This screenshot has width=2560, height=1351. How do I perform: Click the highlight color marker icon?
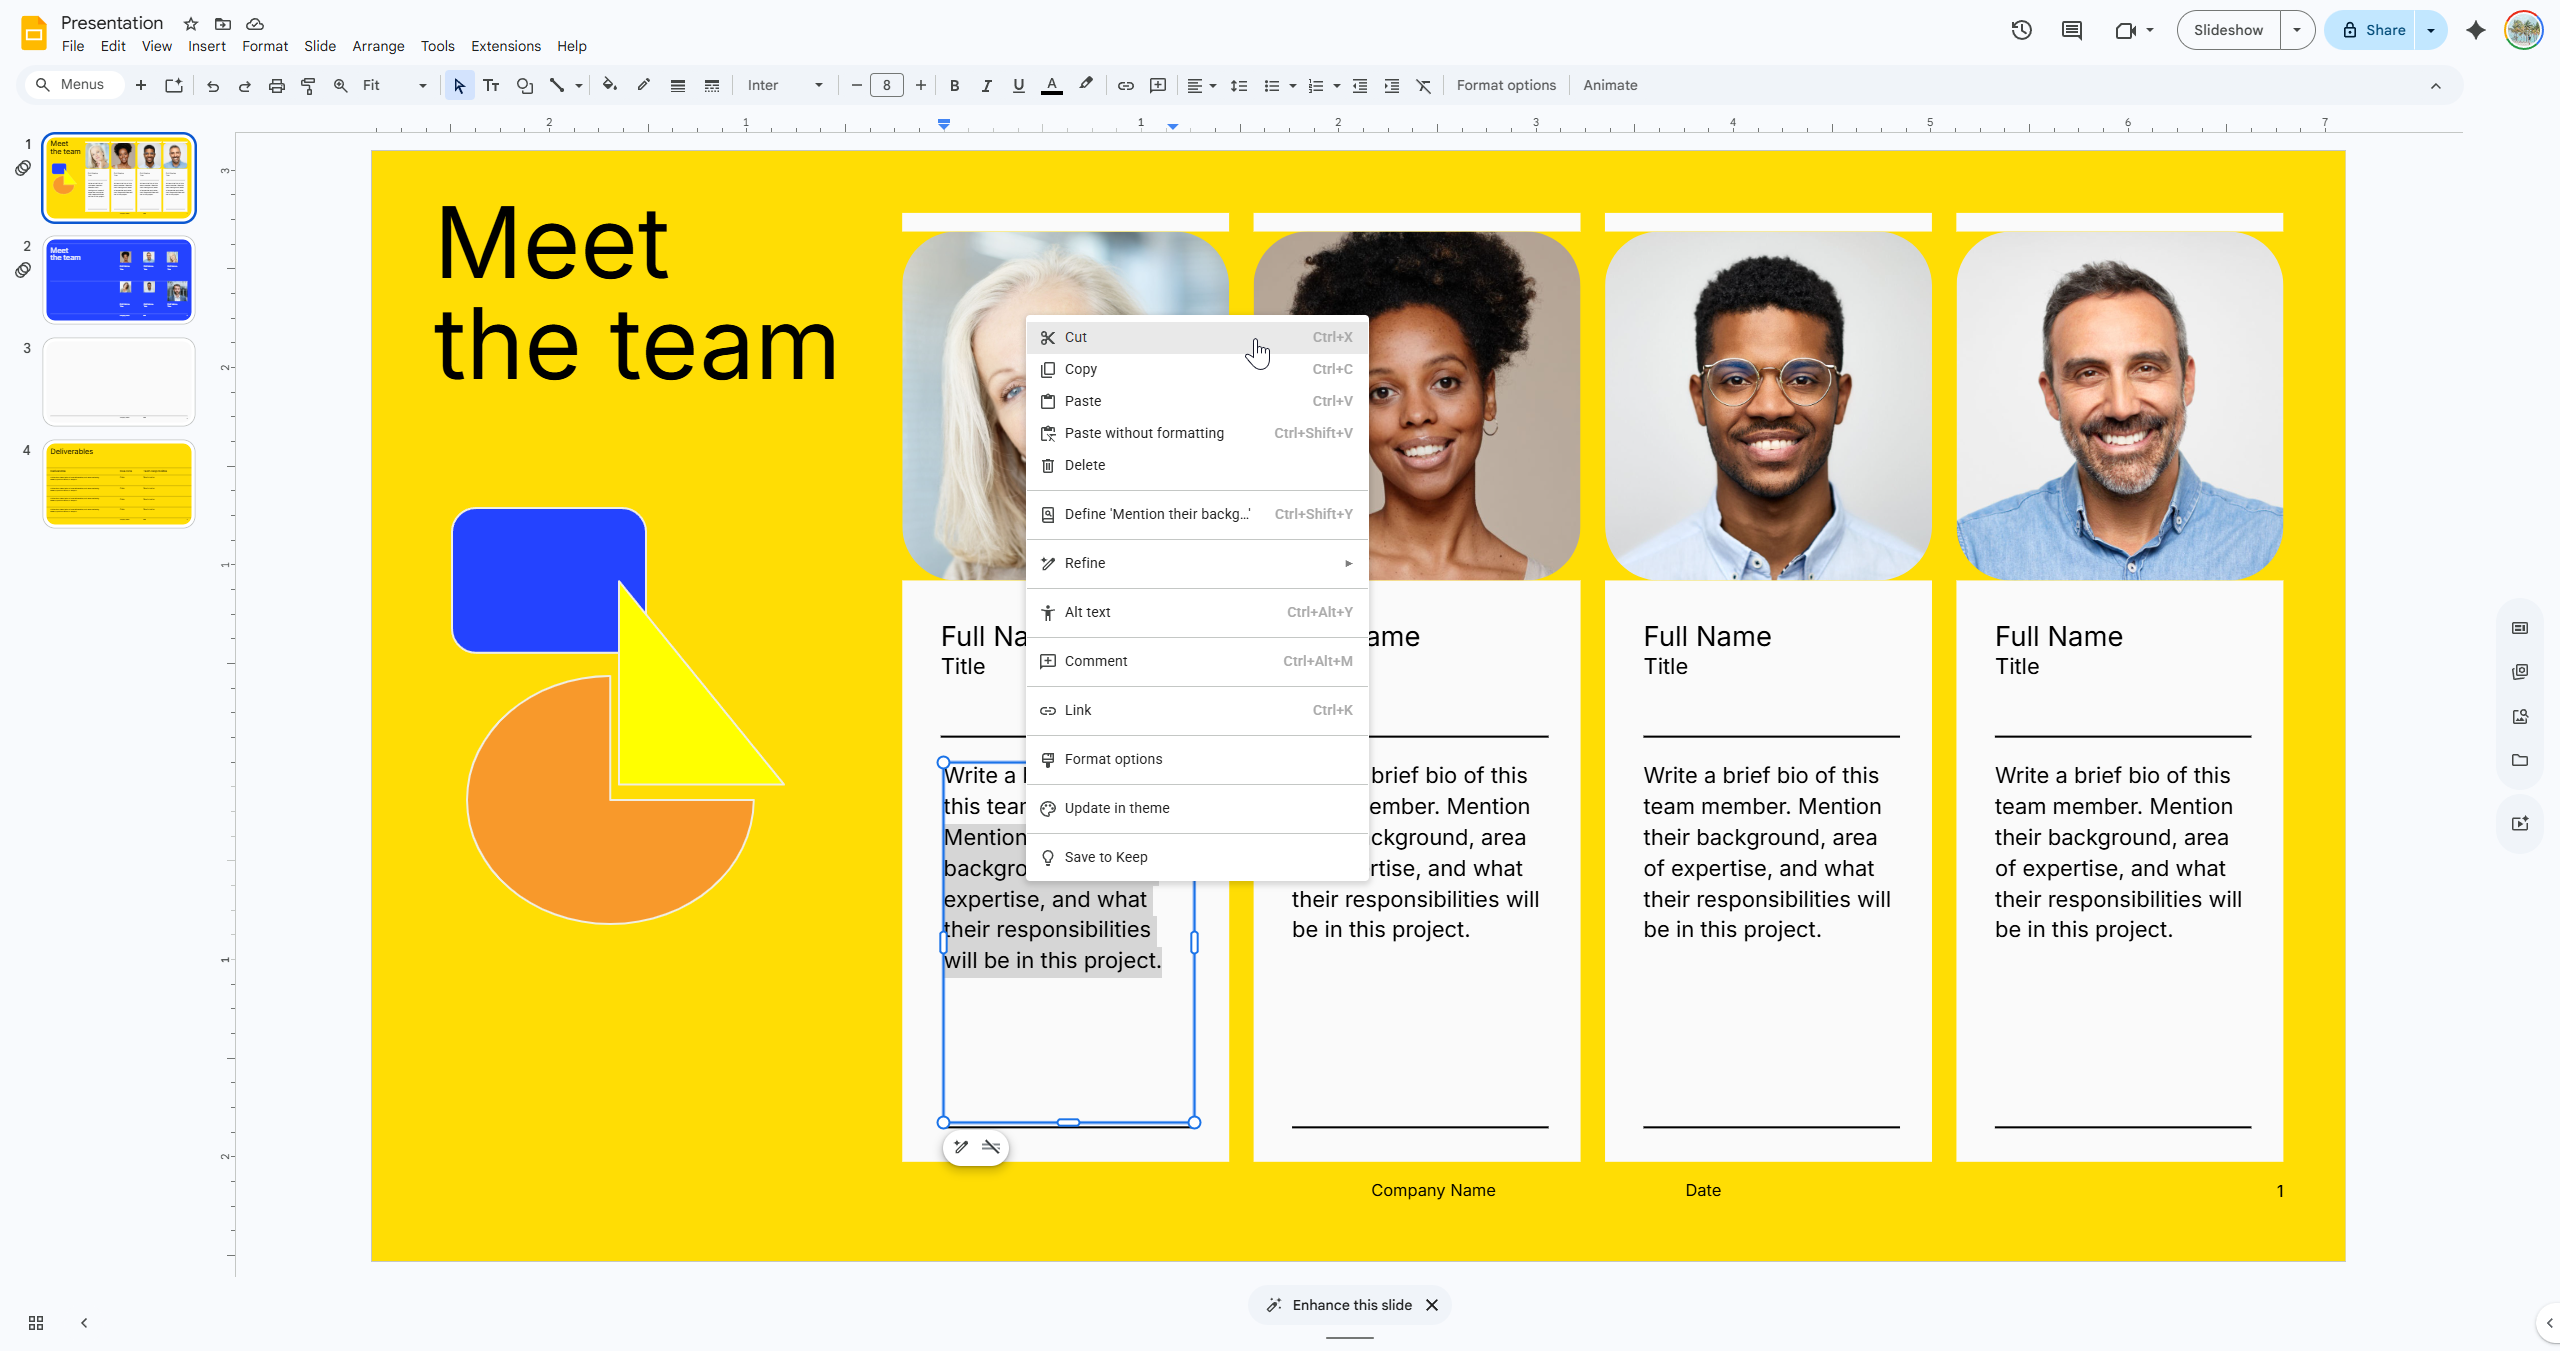pyautogui.click(x=1086, y=86)
